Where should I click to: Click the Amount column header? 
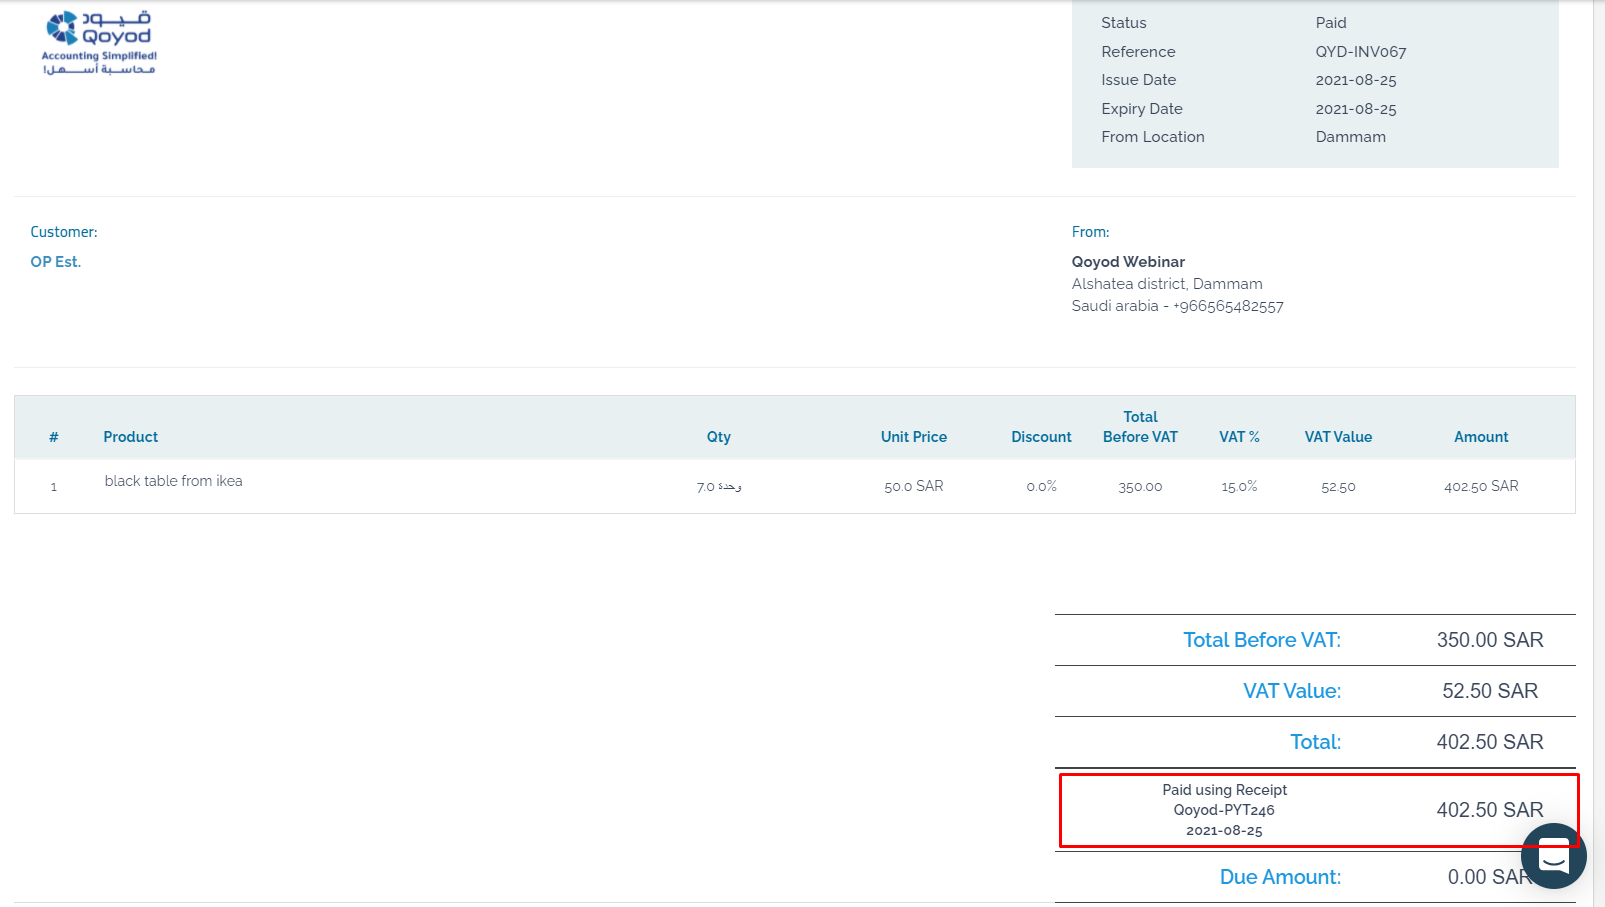1481,437
